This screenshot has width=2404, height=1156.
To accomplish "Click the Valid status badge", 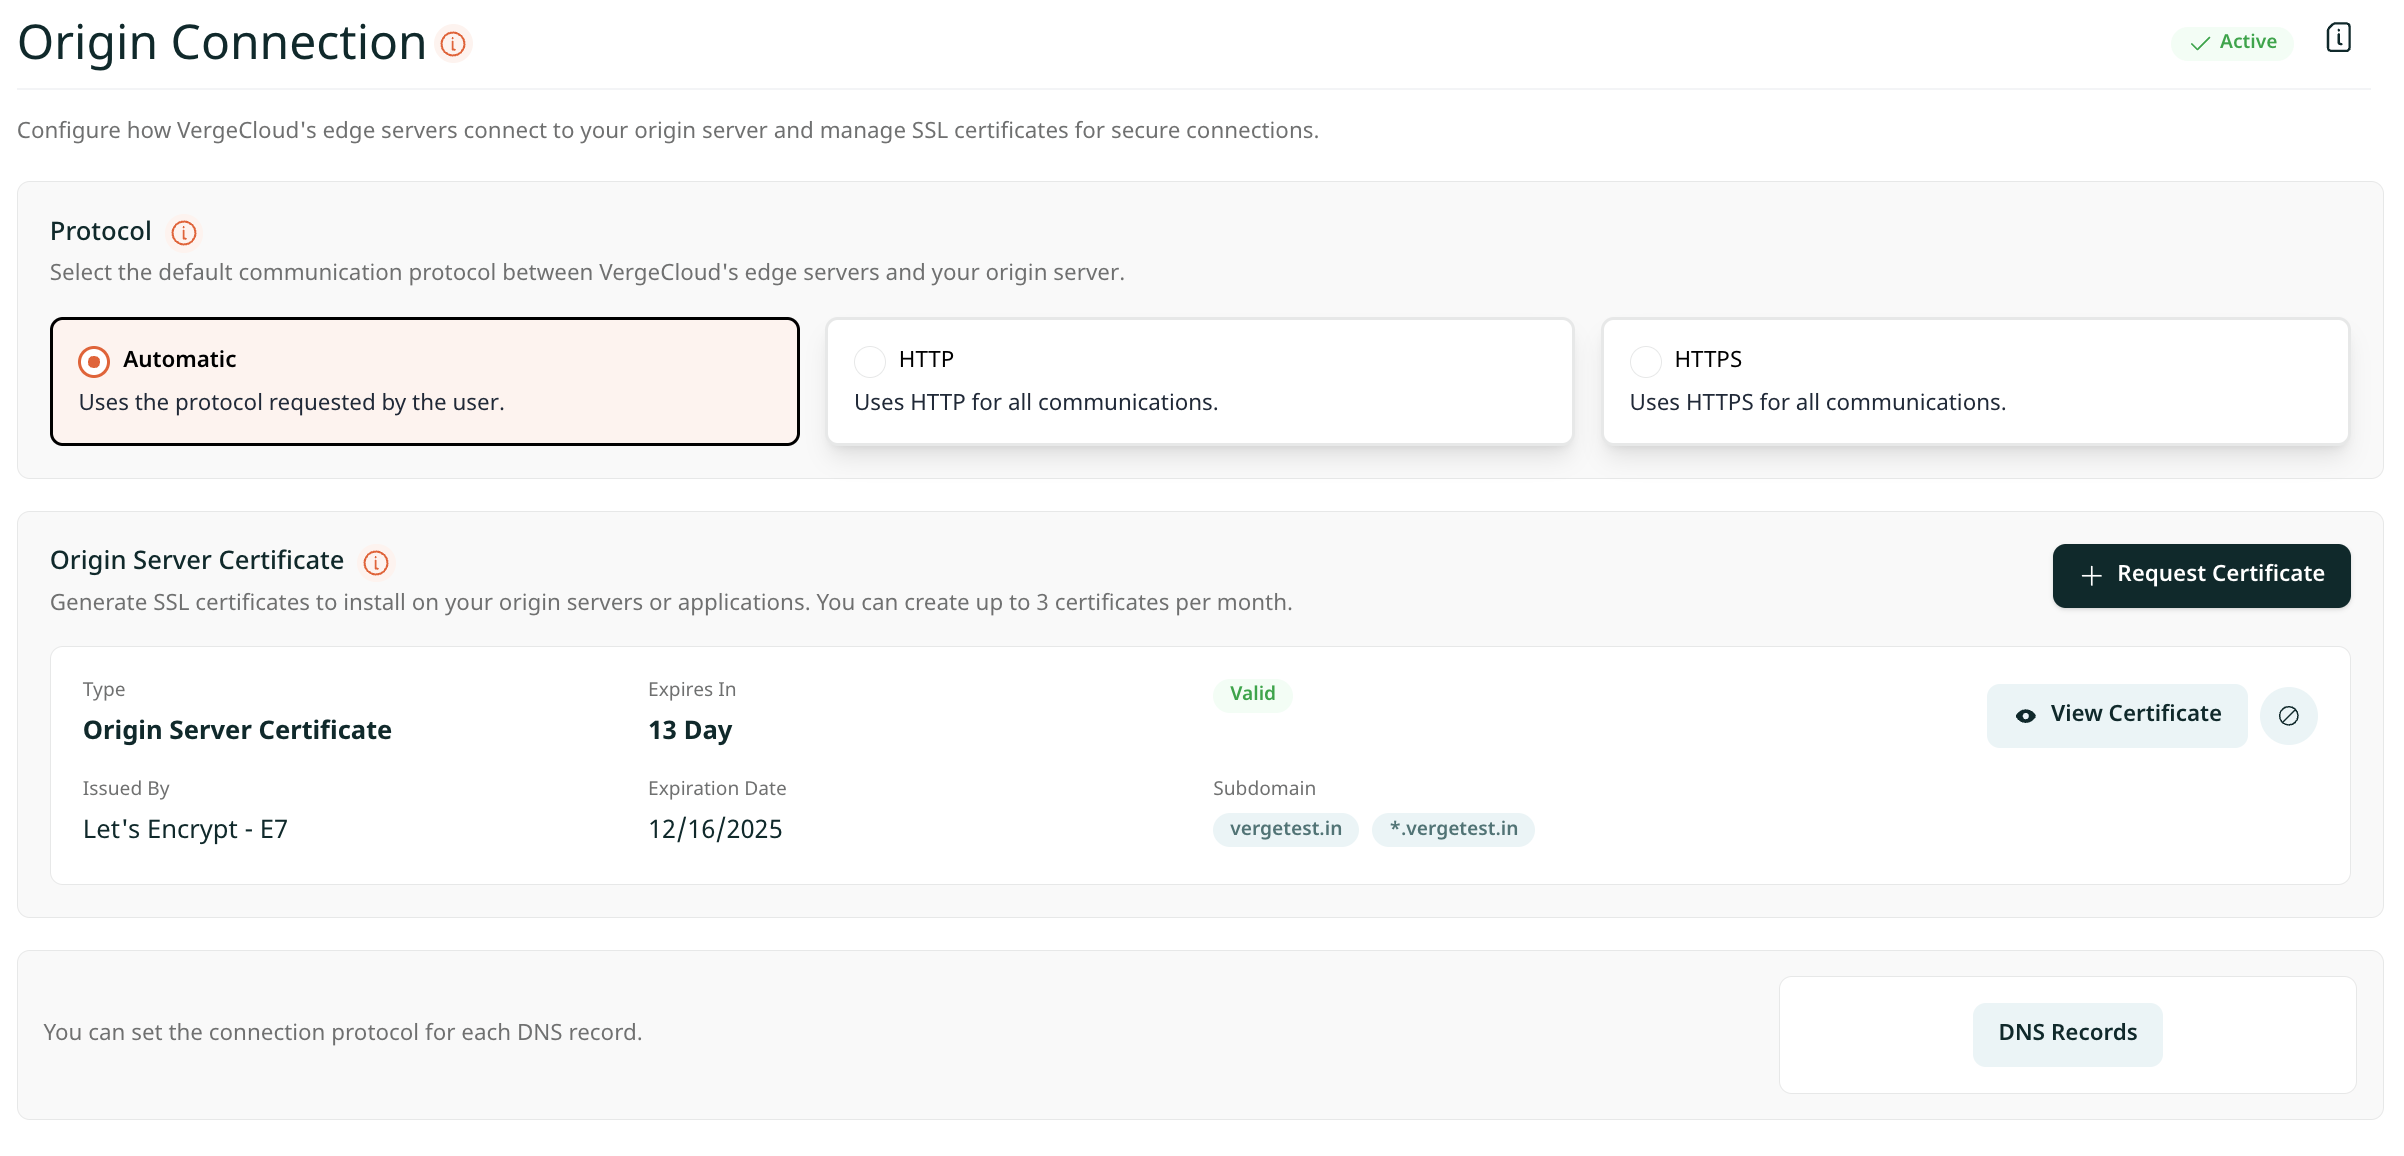I will pyautogui.click(x=1252, y=694).
